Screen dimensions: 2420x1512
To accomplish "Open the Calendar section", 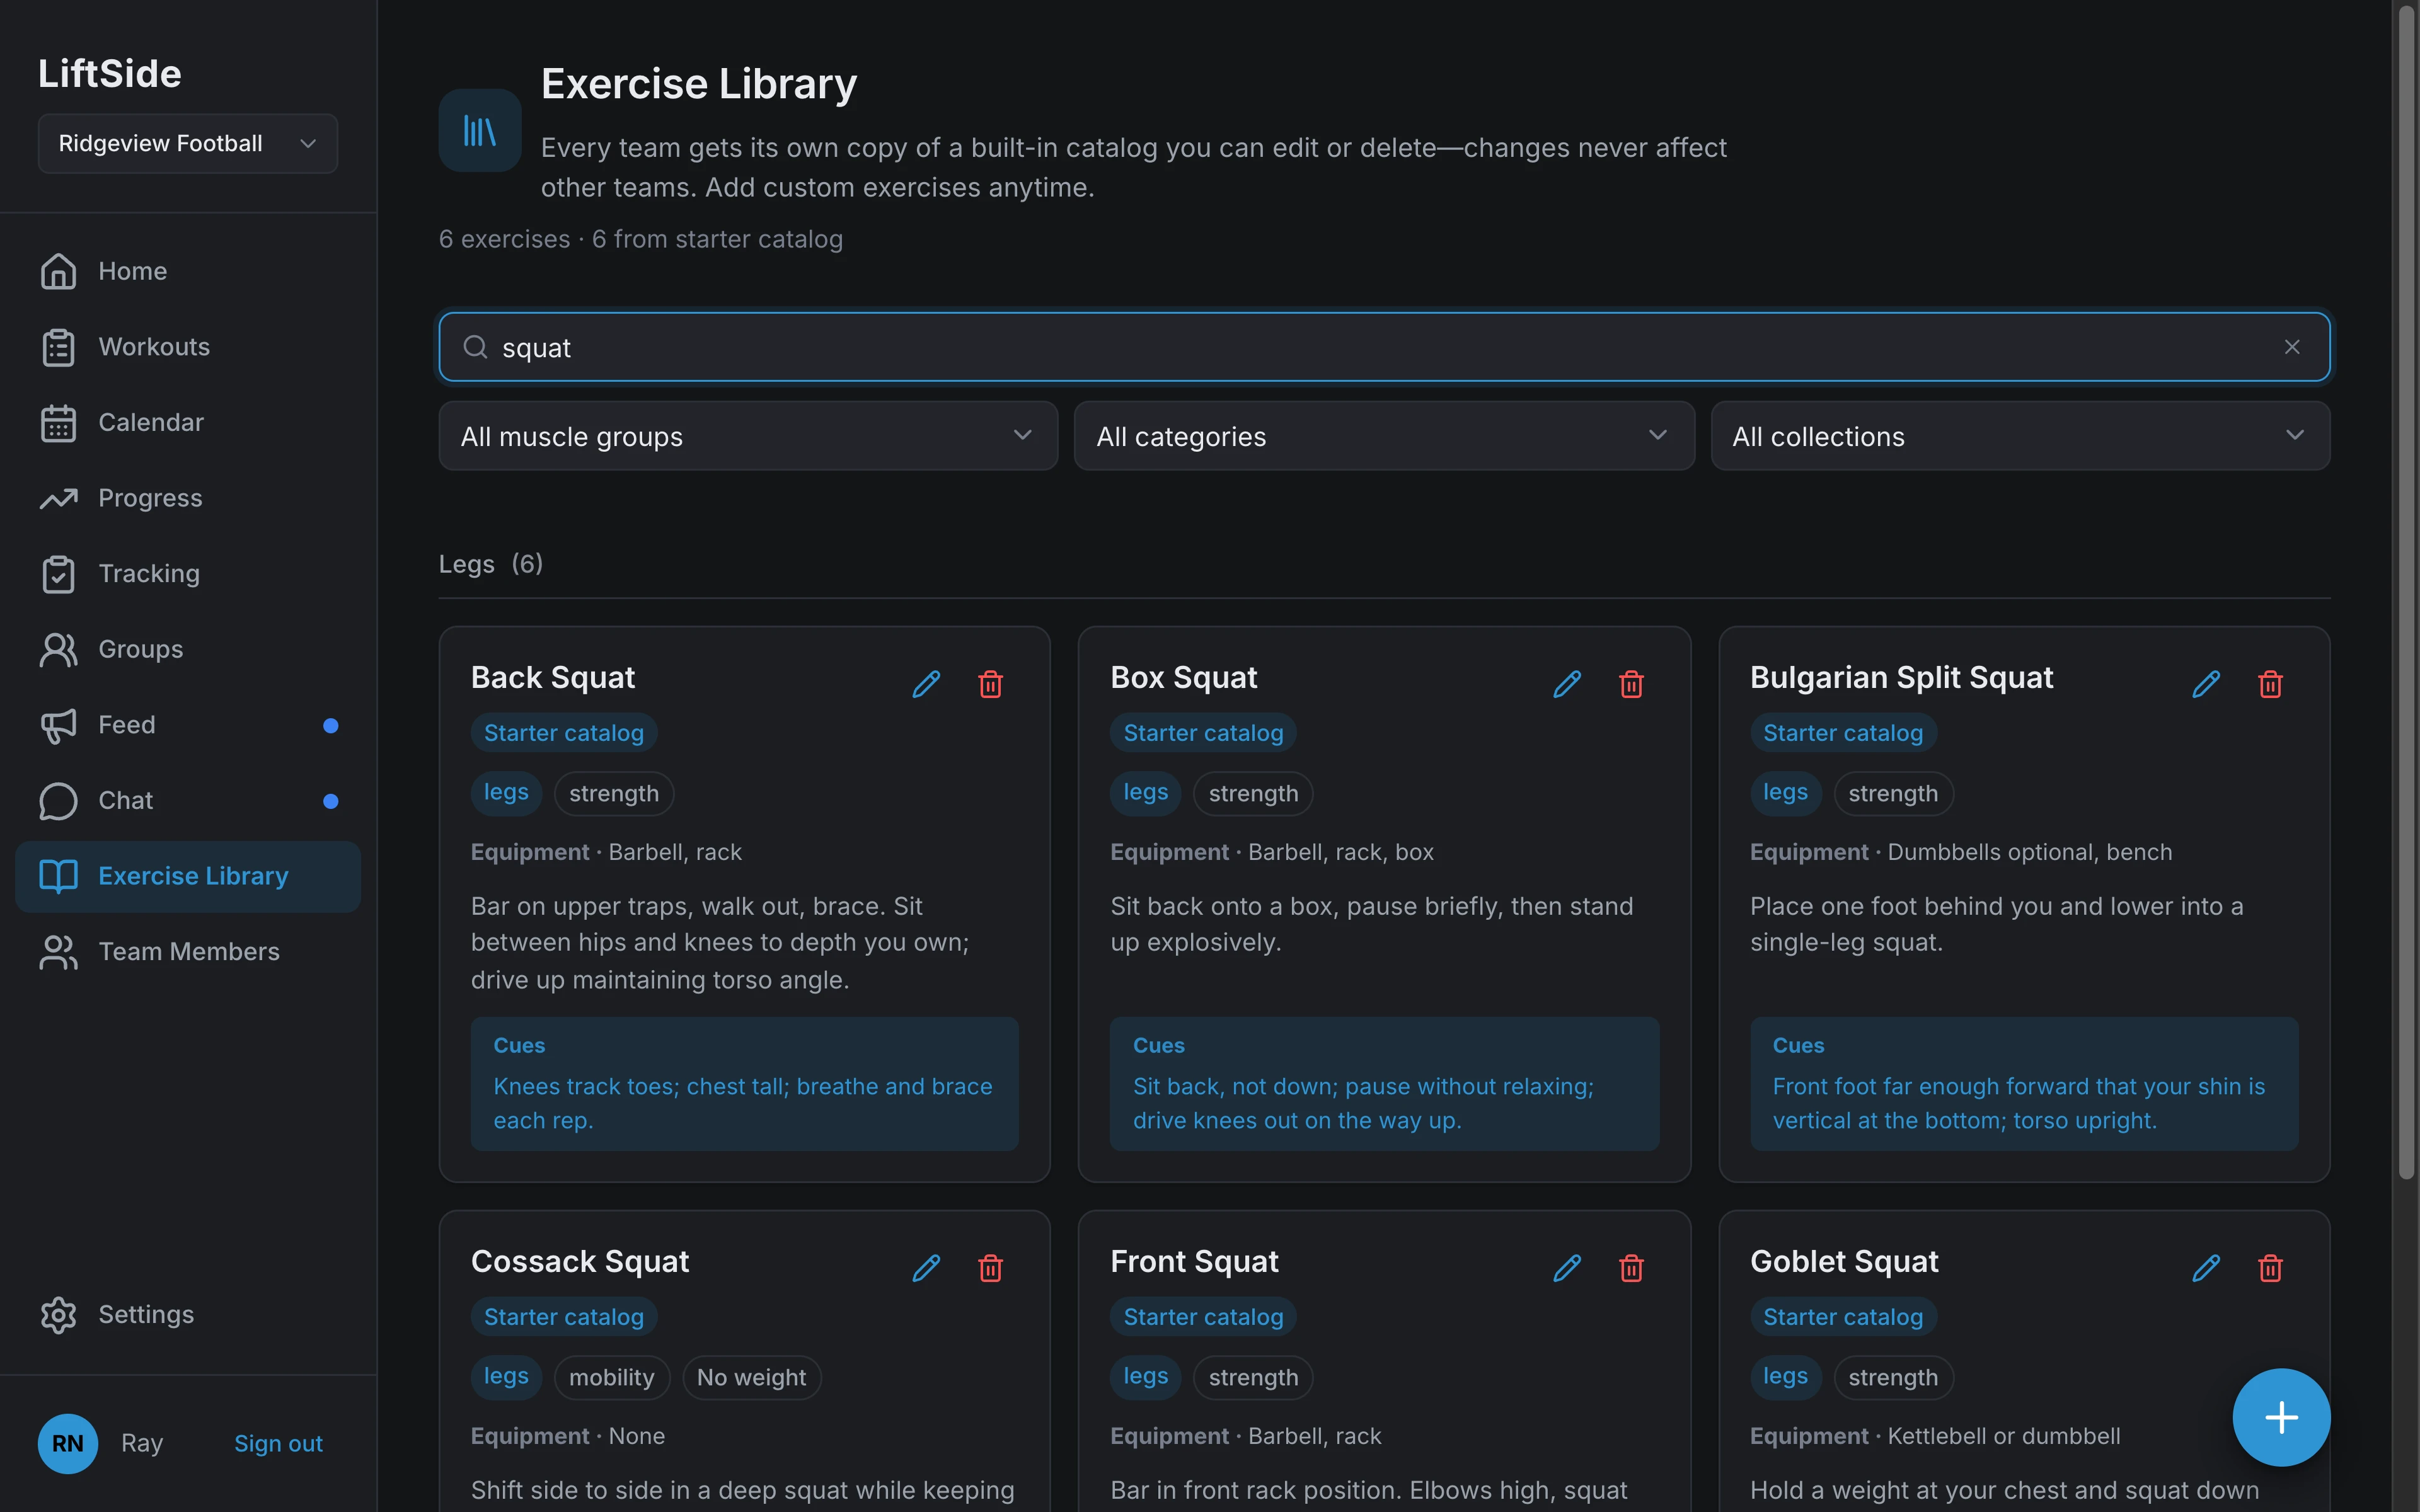I will click(x=188, y=423).
